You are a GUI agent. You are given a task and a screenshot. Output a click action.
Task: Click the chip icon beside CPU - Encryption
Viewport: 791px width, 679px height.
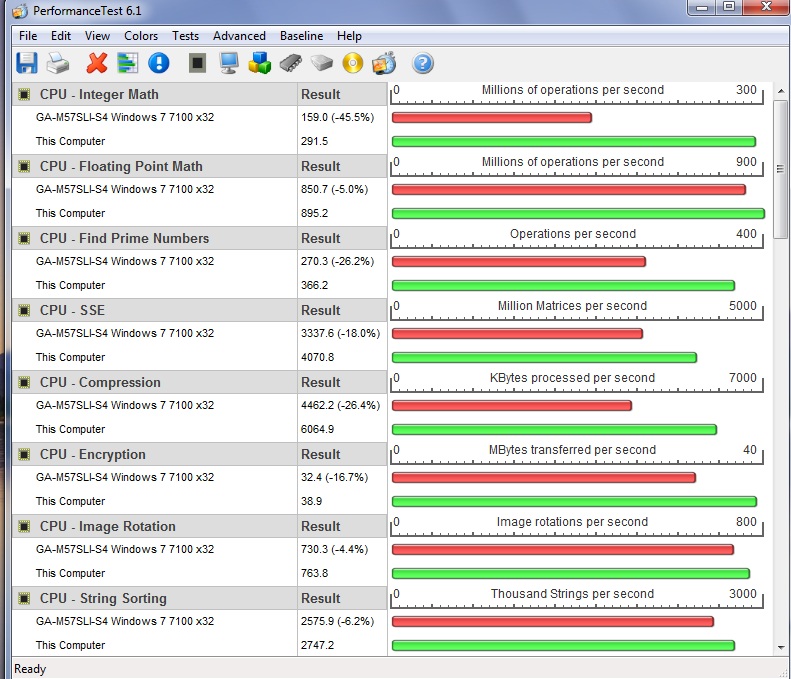click(x=24, y=455)
